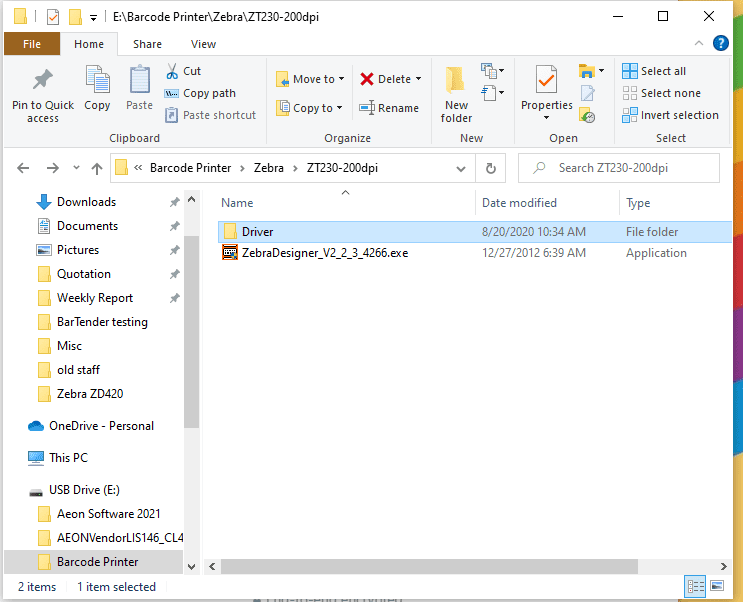
Task: Go Back with left arrow
Action: 23,168
